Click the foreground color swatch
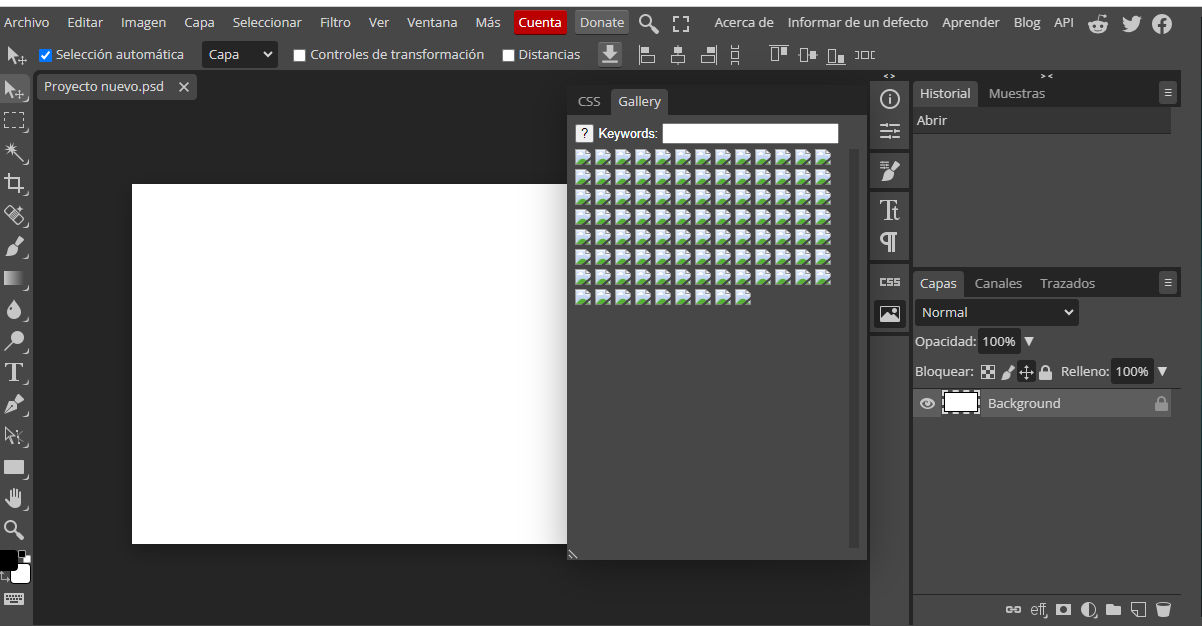This screenshot has height=626, width=1202. [10, 560]
